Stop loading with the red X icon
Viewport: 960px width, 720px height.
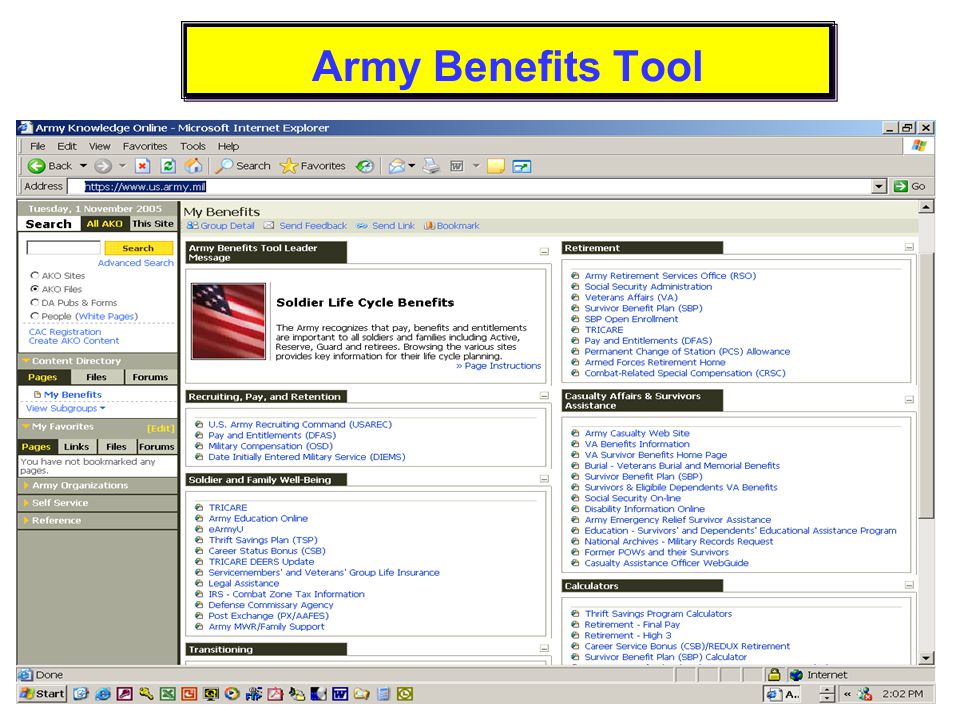142,166
